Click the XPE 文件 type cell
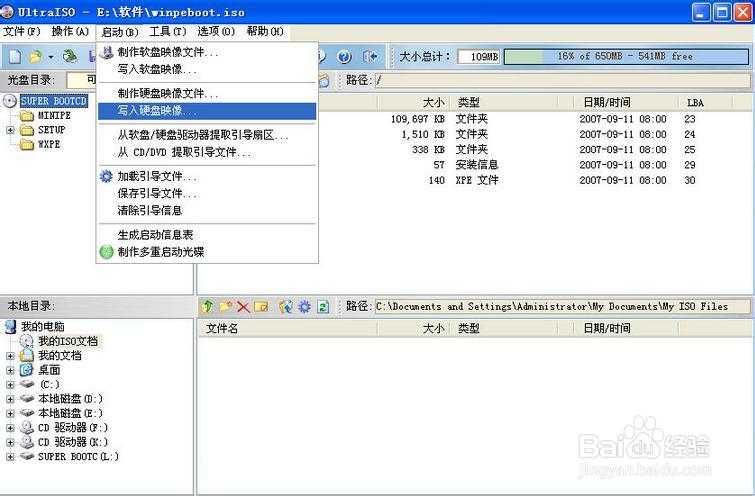The image size is (755, 496). click(x=477, y=180)
